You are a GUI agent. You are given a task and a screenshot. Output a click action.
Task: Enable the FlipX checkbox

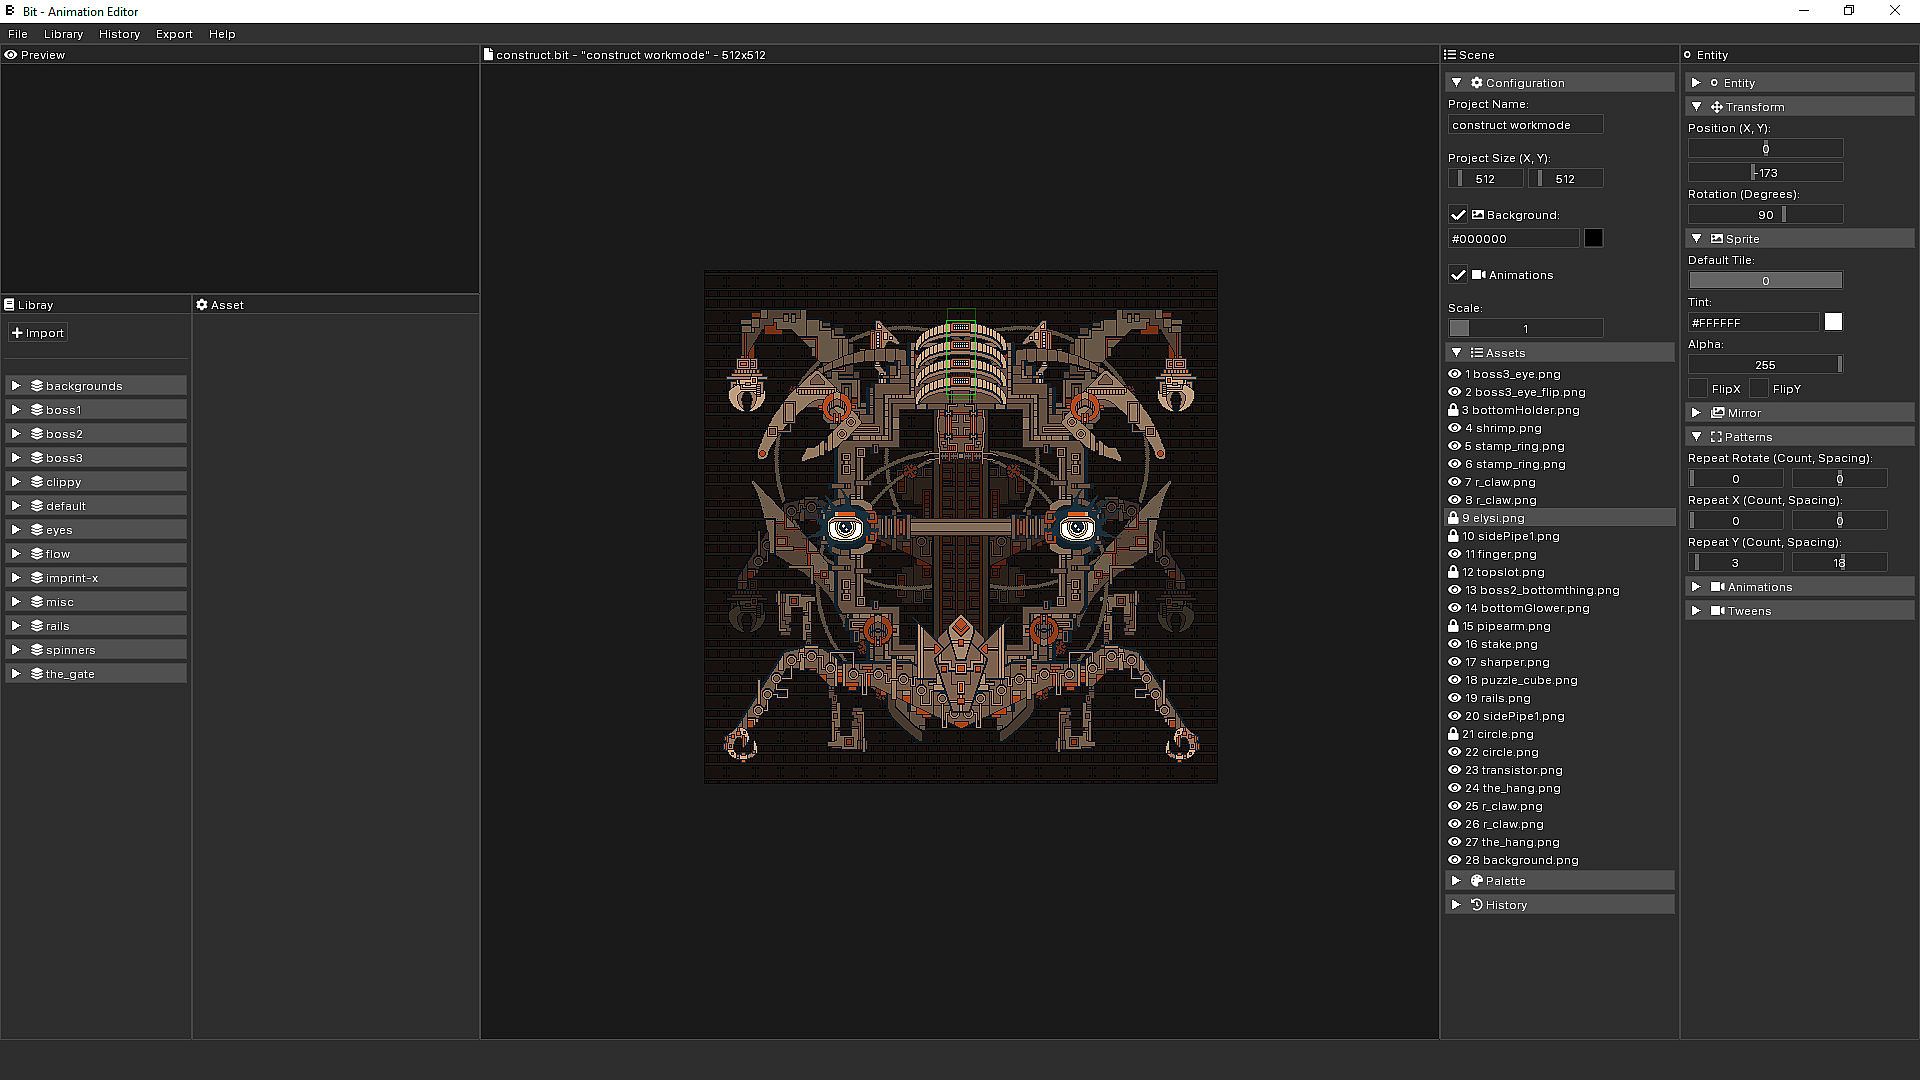point(1698,389)
